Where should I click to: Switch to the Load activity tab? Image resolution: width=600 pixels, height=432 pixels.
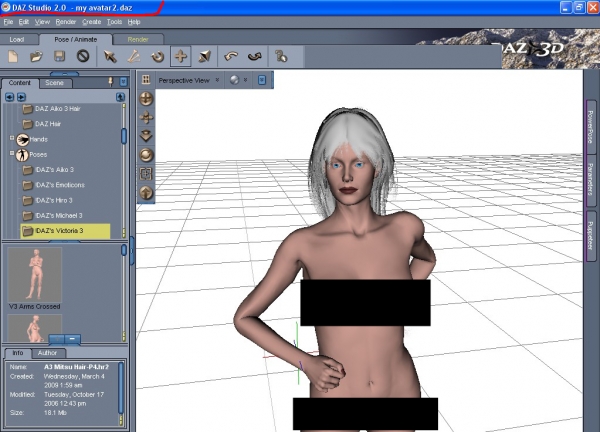click(17, 39)
